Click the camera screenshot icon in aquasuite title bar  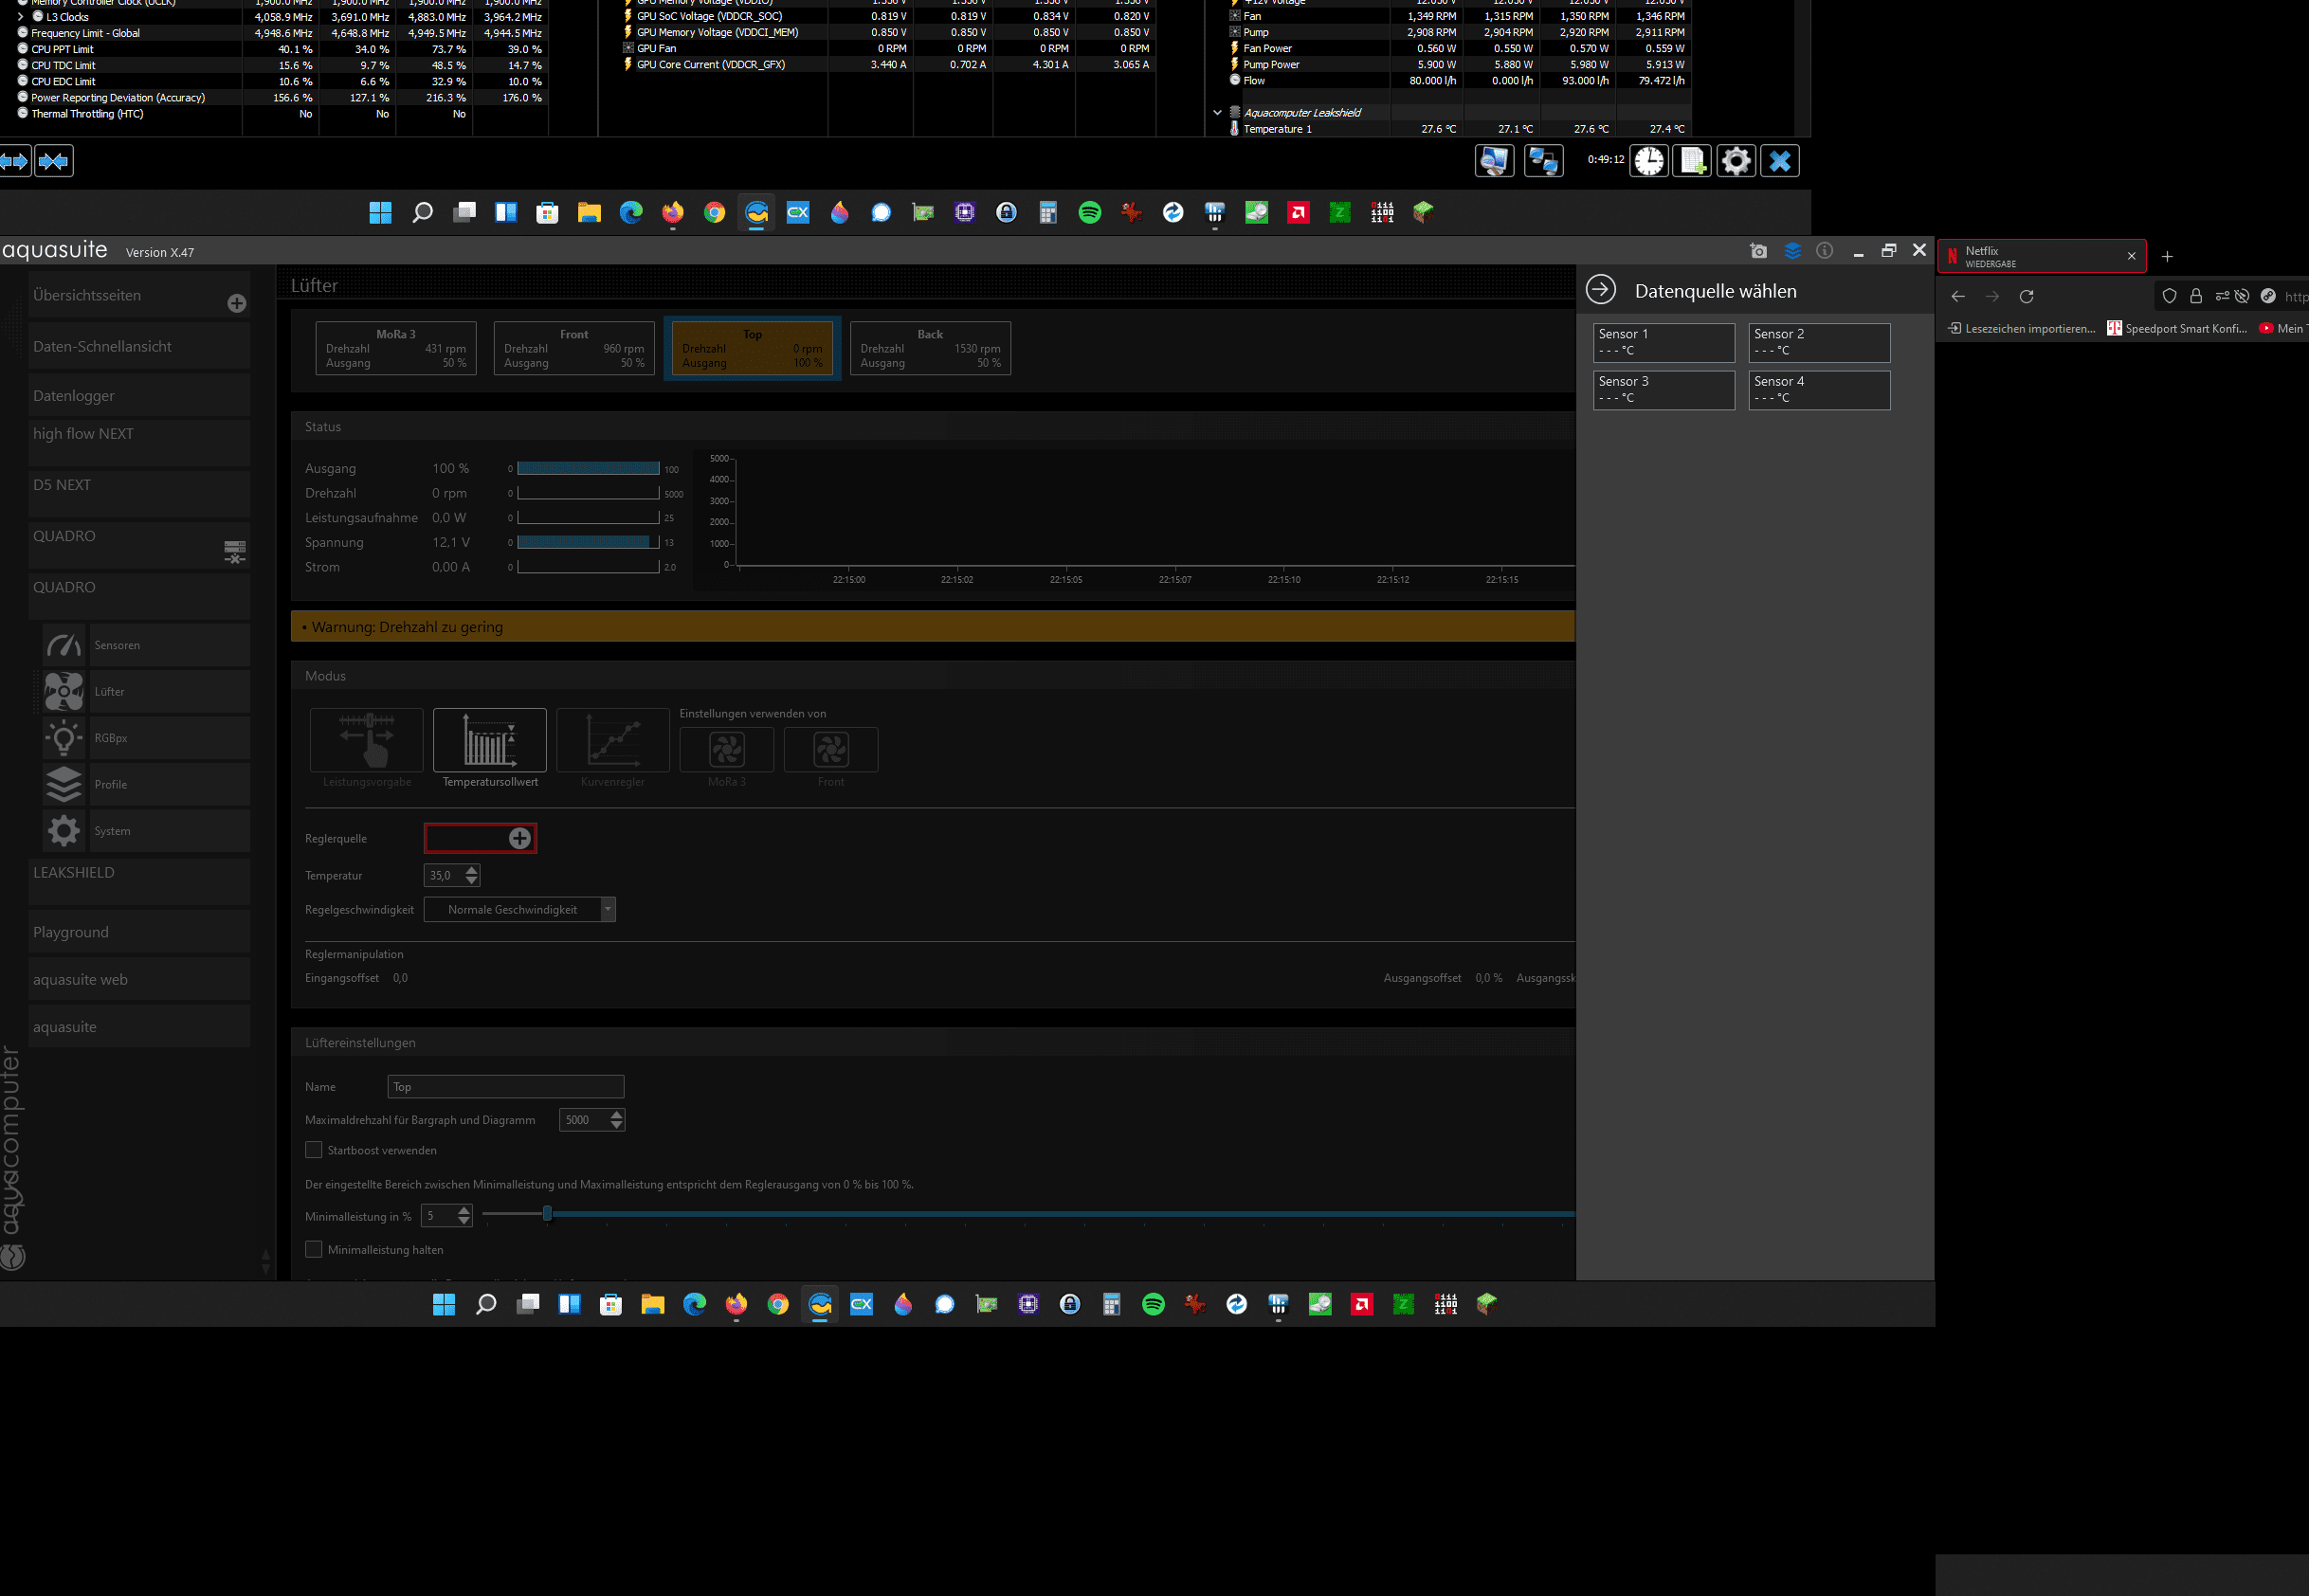(1758, 251)
